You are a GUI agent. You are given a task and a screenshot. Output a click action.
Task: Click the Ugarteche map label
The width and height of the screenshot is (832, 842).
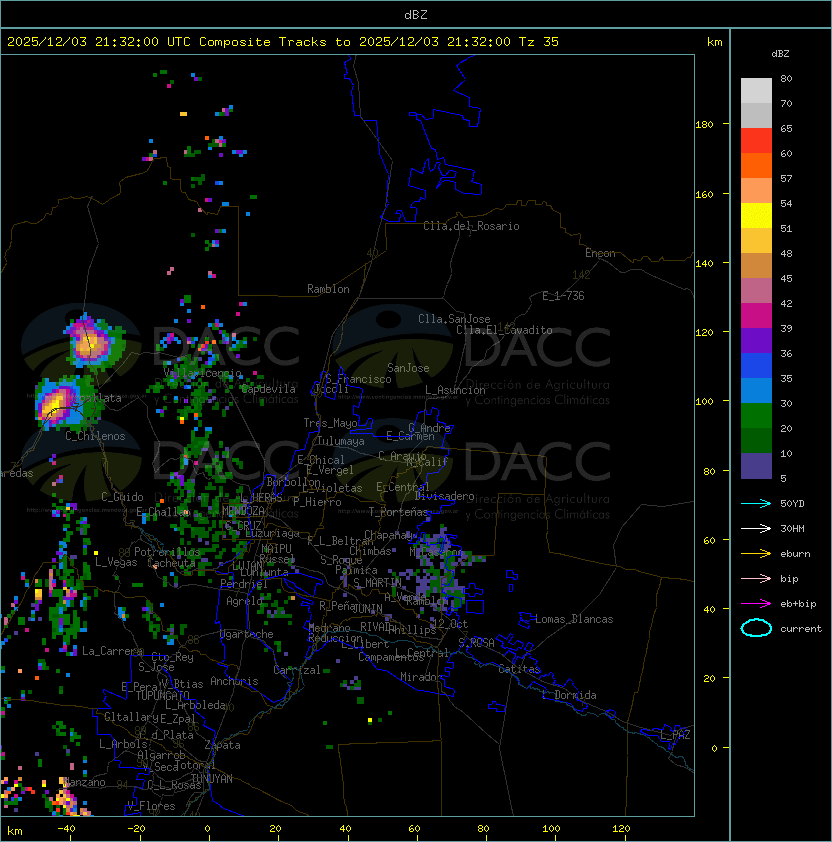pos(247,634)
